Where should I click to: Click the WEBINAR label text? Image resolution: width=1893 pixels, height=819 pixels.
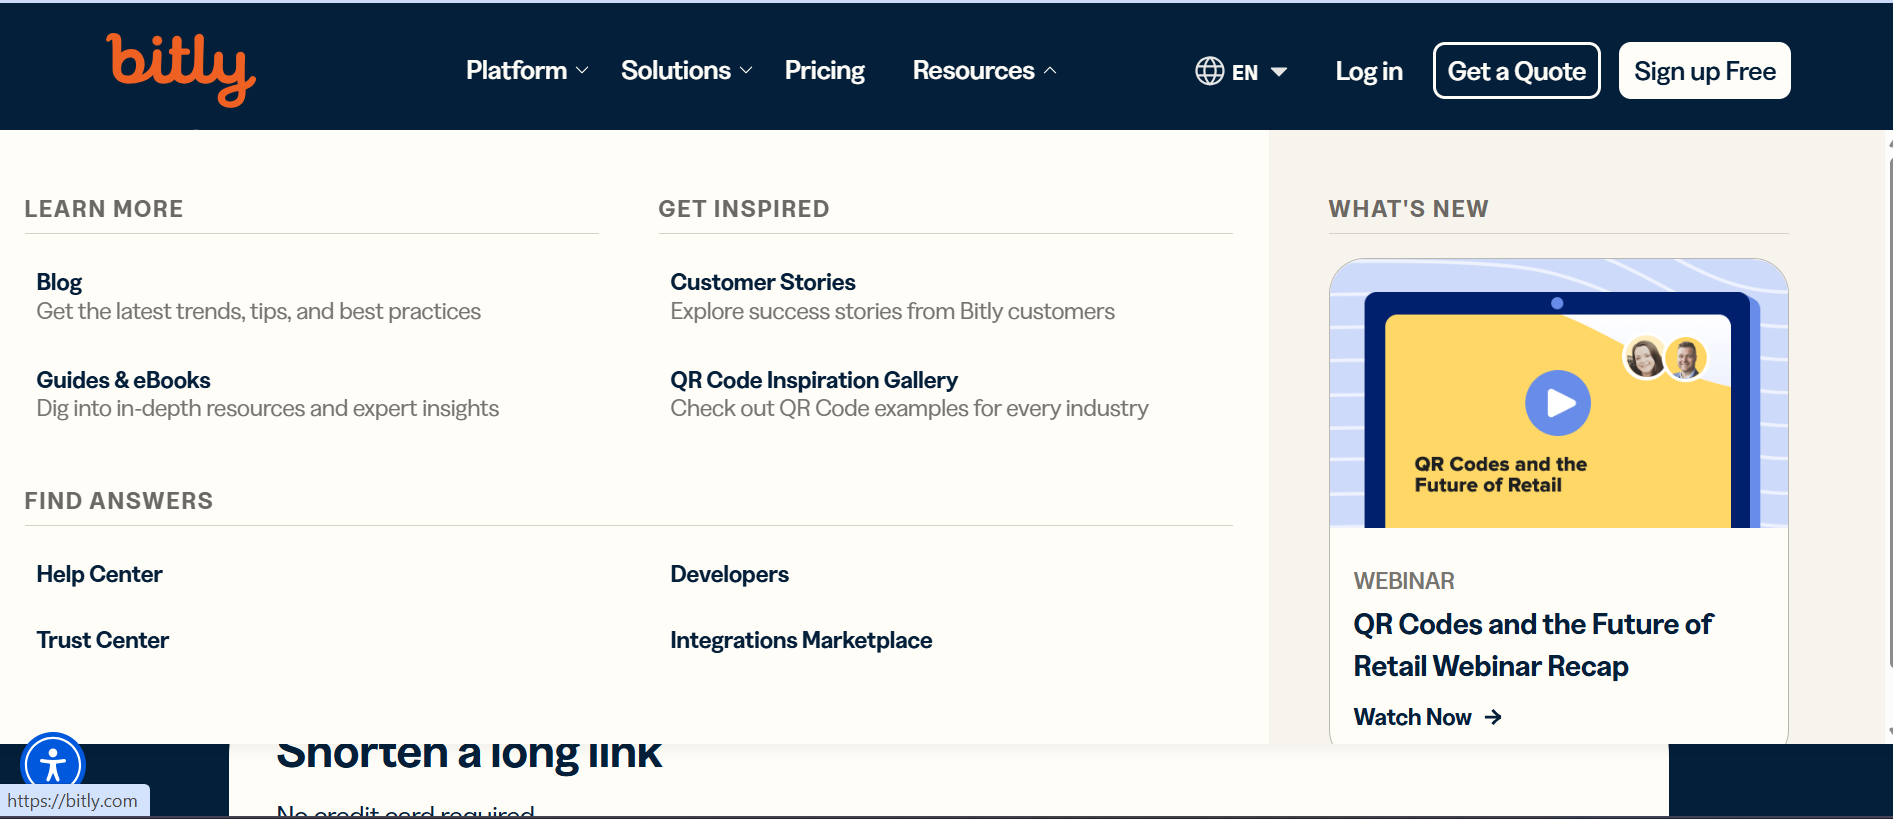(1403, 581)
